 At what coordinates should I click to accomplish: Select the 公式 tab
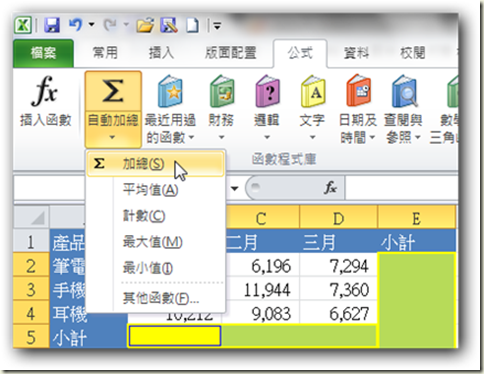(x=300, y=53)
